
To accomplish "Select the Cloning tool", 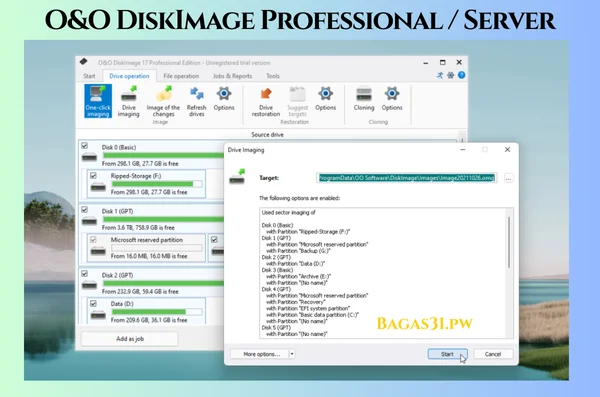I will (x=364, y=99).
